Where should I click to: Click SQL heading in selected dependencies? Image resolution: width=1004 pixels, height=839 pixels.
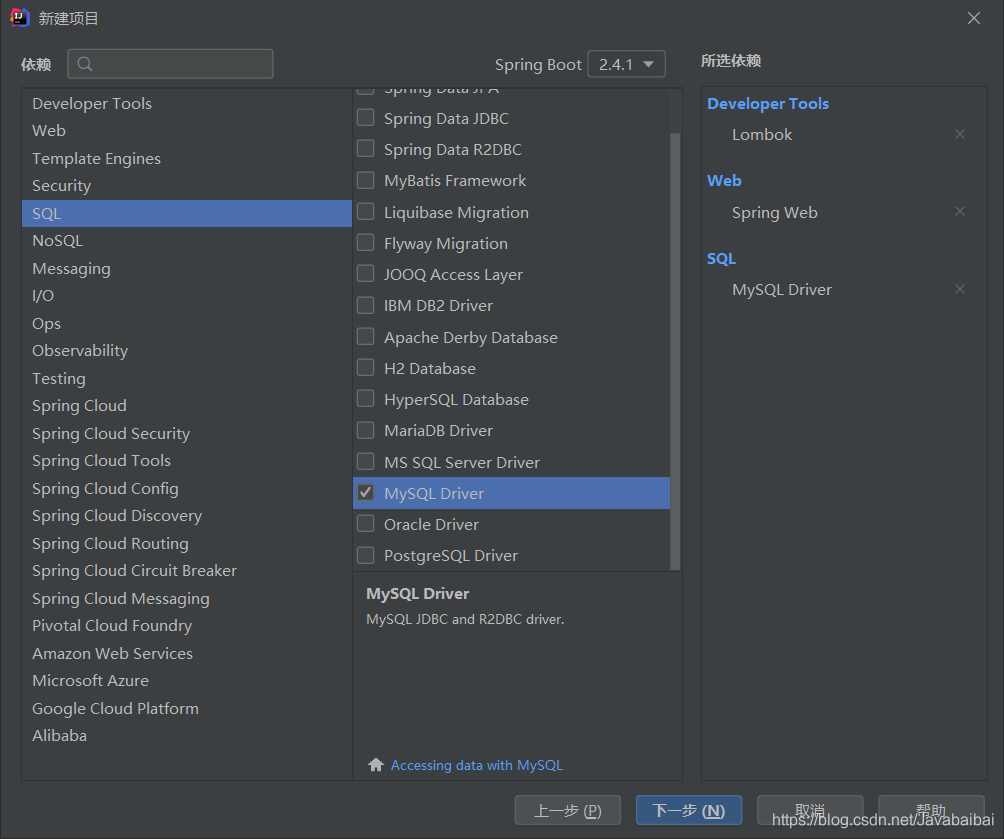(x=721, y=259)
